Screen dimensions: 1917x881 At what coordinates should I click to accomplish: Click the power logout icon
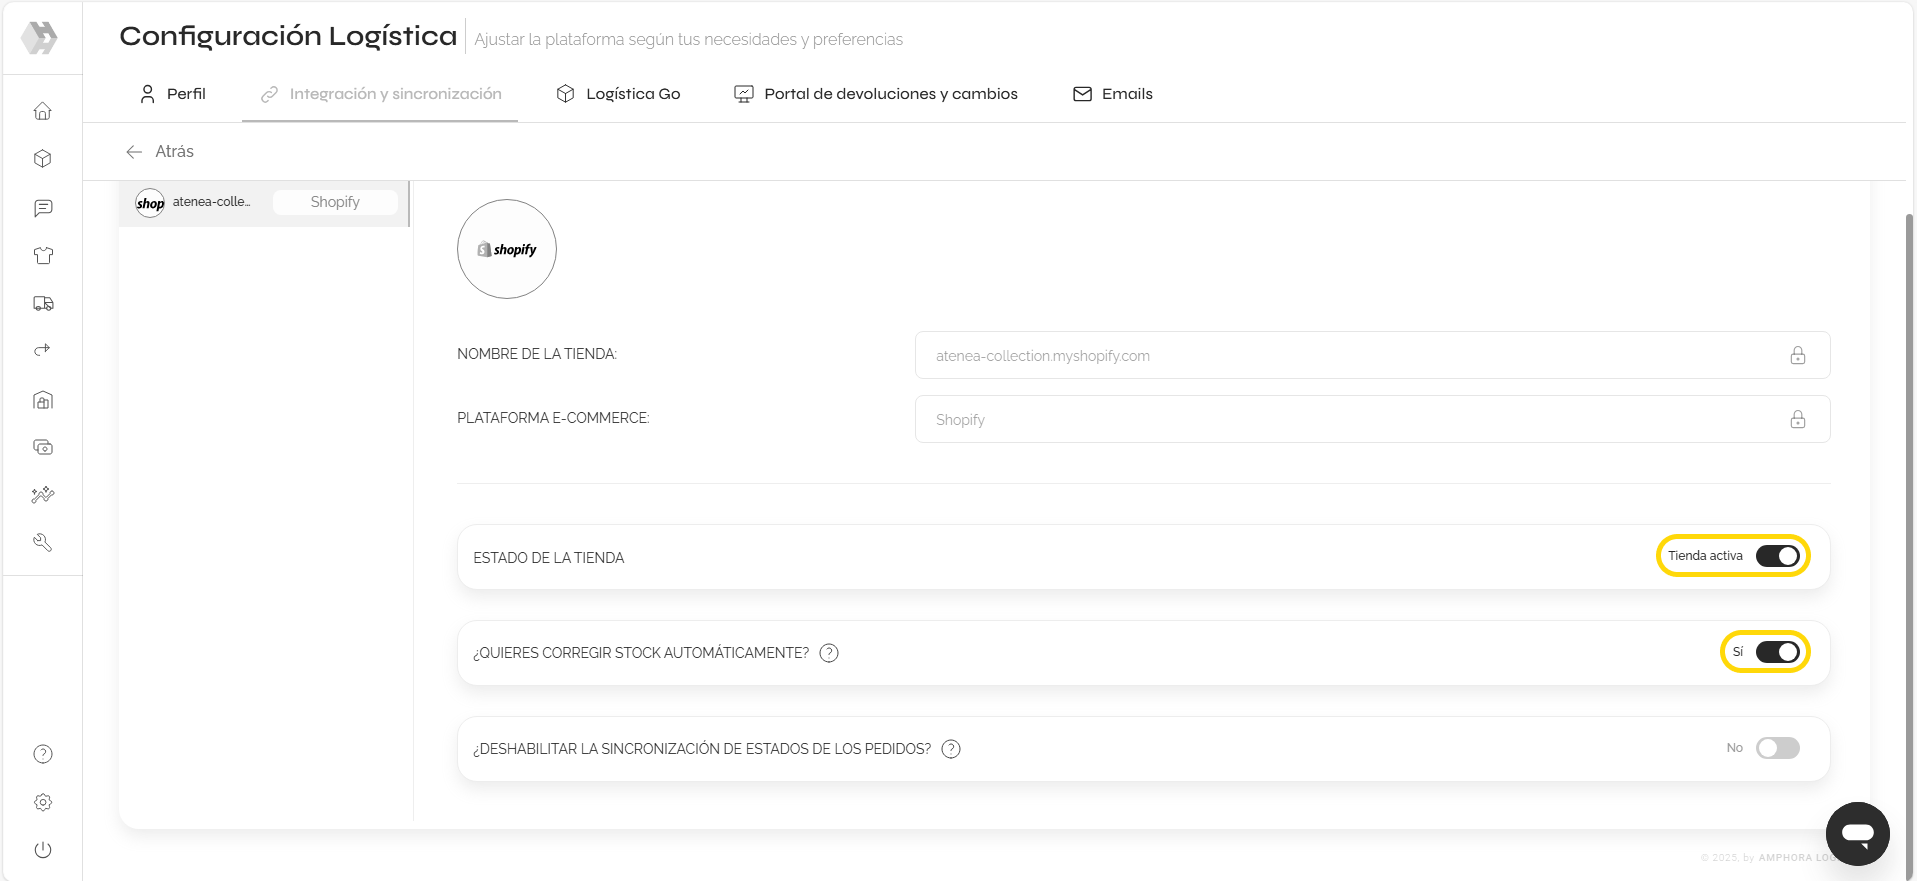pyautogui.click(x=42, y=850)
